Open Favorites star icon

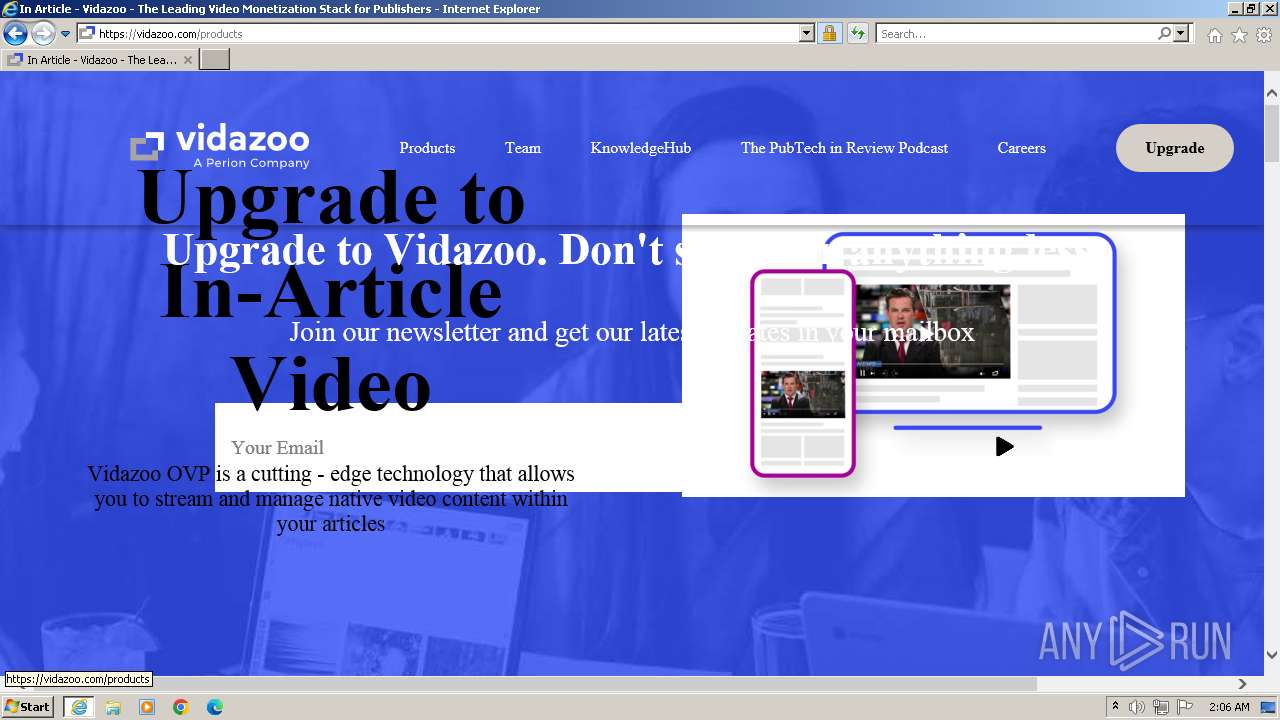coord(1239,35)
